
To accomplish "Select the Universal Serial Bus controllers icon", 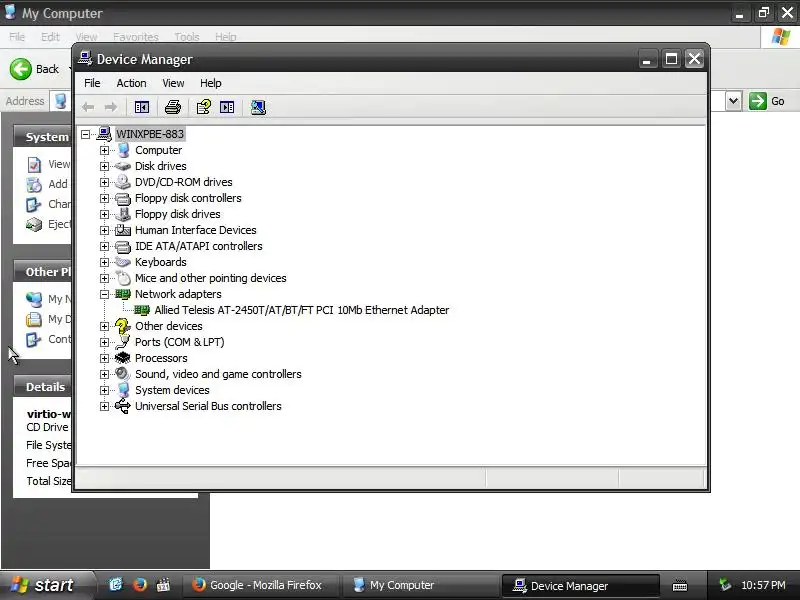I will tap(122, 406).
